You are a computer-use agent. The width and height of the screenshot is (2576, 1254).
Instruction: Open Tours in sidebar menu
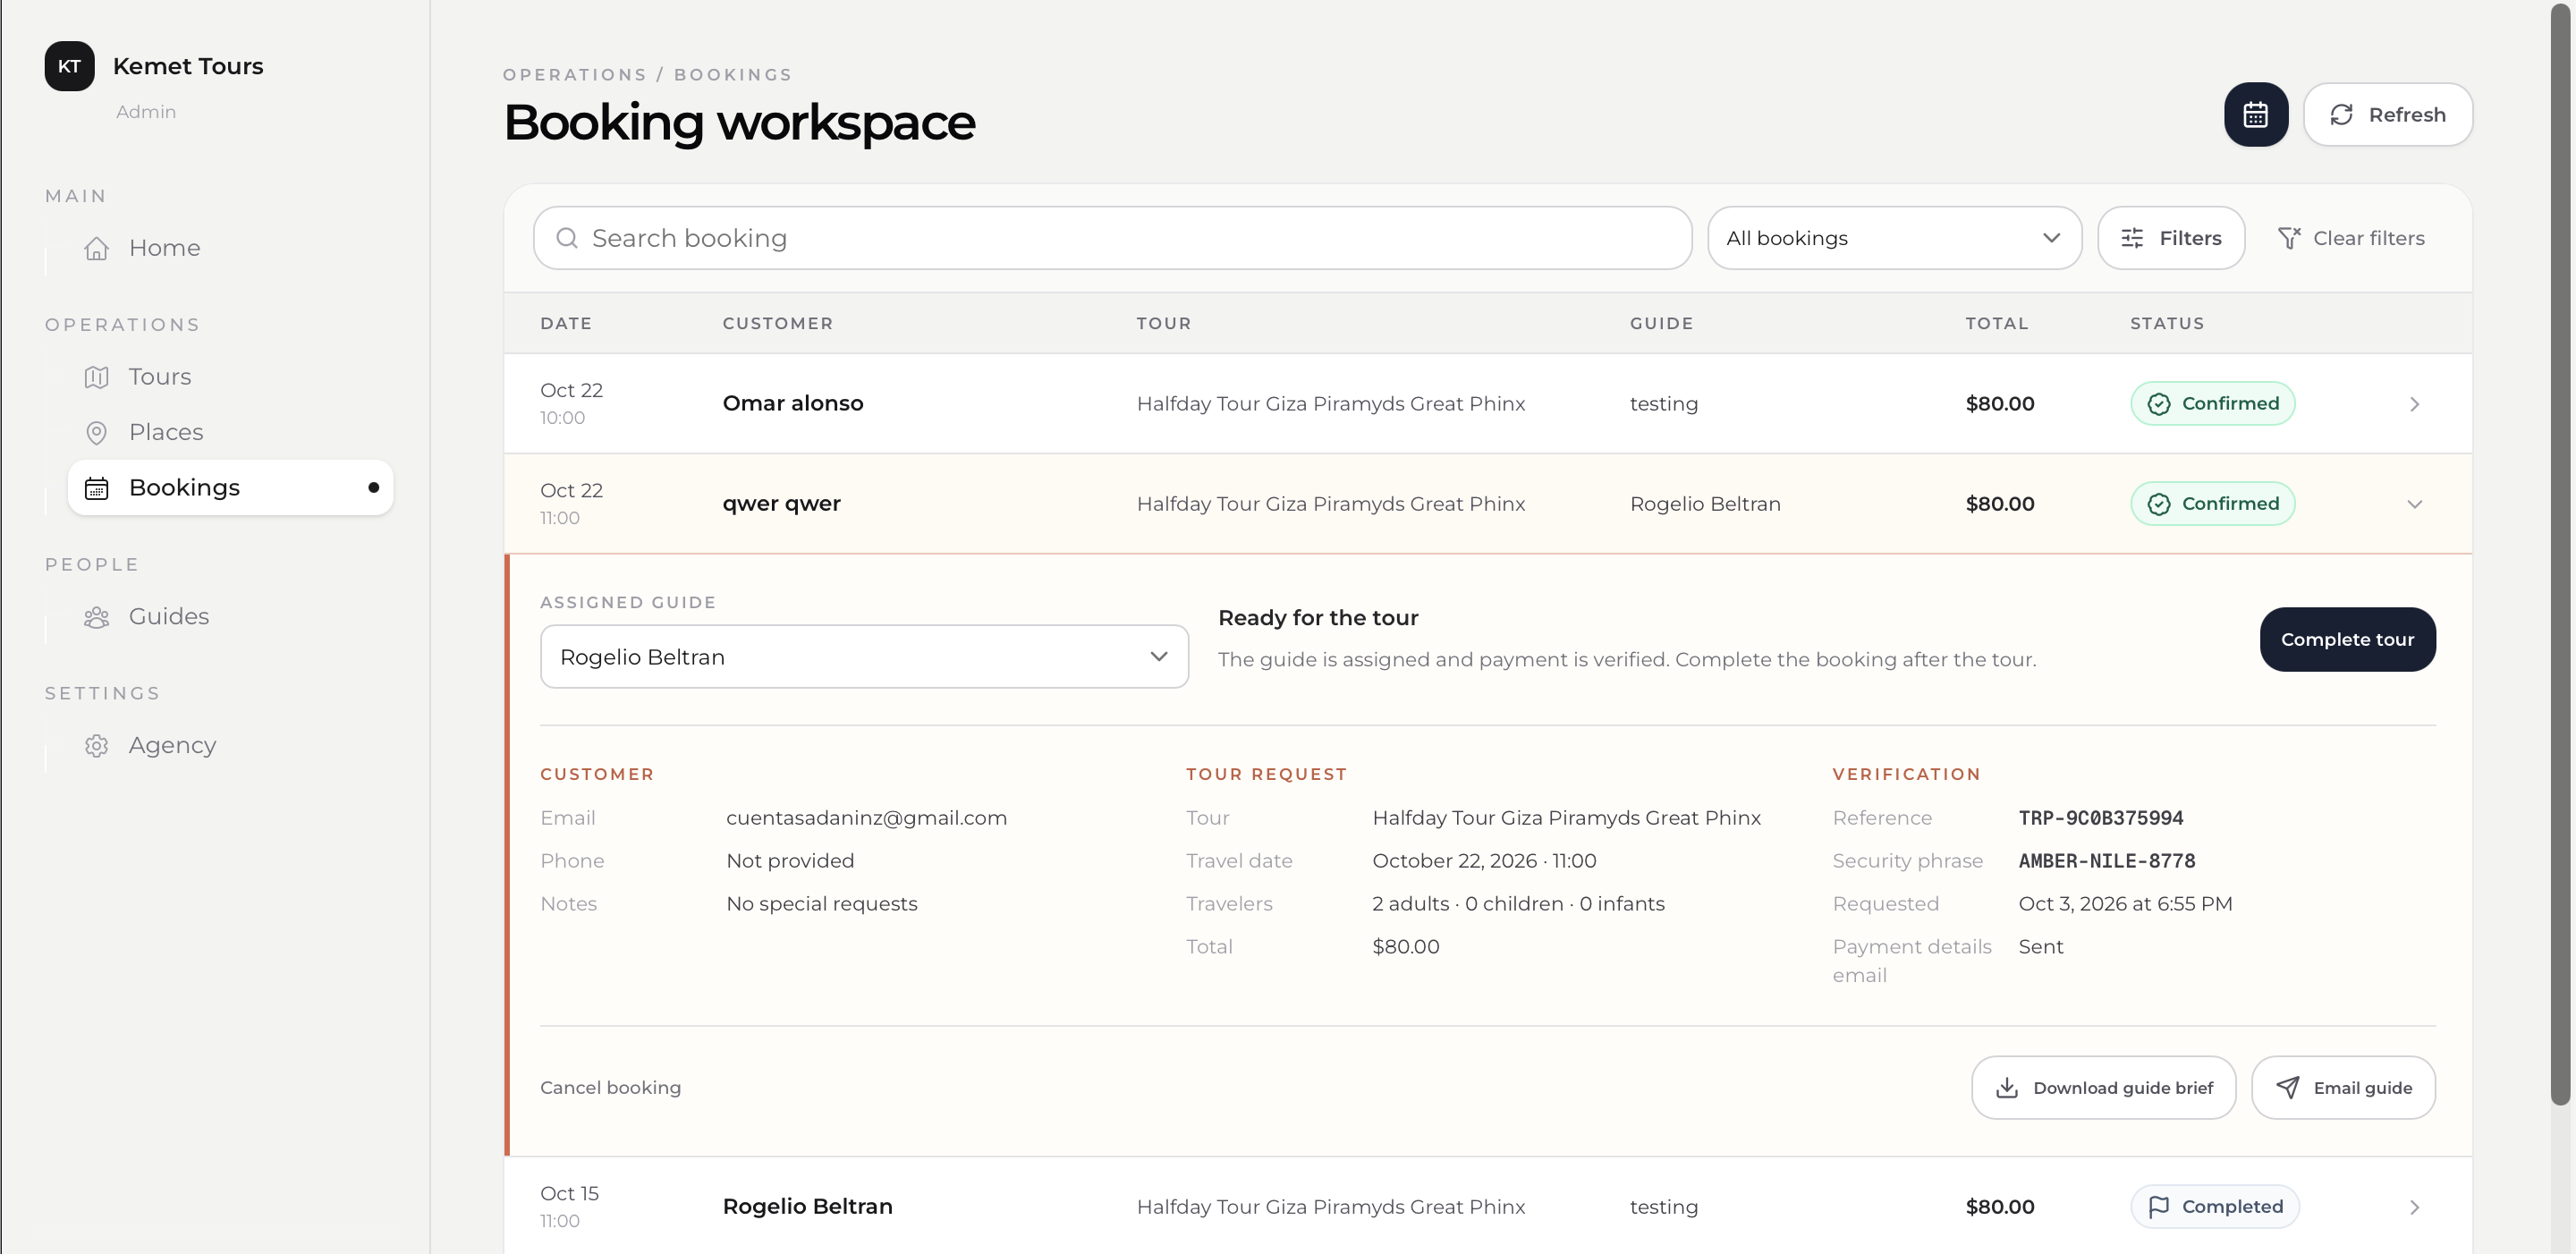coord(230,377)
